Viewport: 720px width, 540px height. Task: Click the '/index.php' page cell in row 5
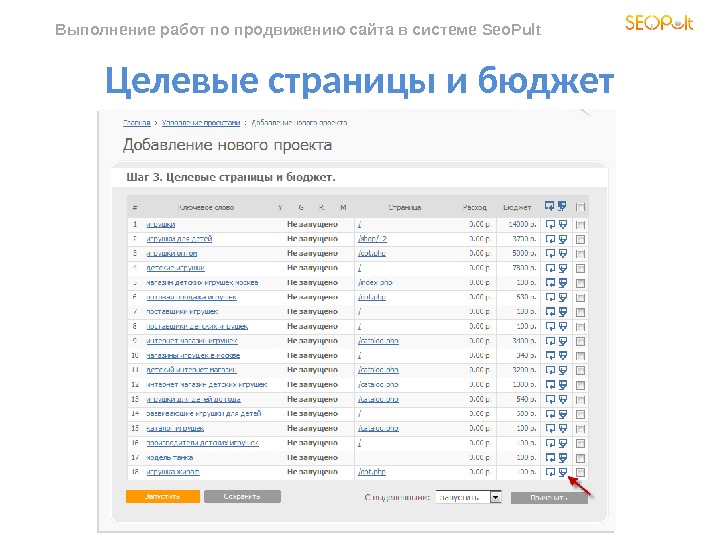click(375, 283)
